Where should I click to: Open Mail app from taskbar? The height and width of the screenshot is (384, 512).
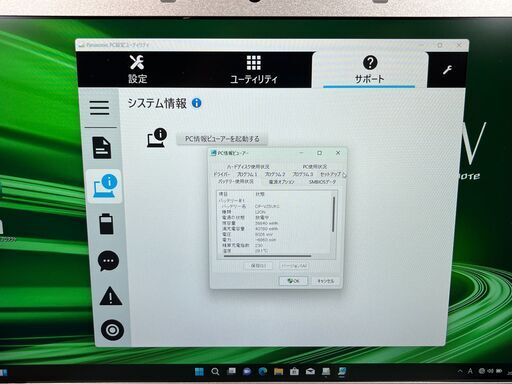(x=310, y=371)
